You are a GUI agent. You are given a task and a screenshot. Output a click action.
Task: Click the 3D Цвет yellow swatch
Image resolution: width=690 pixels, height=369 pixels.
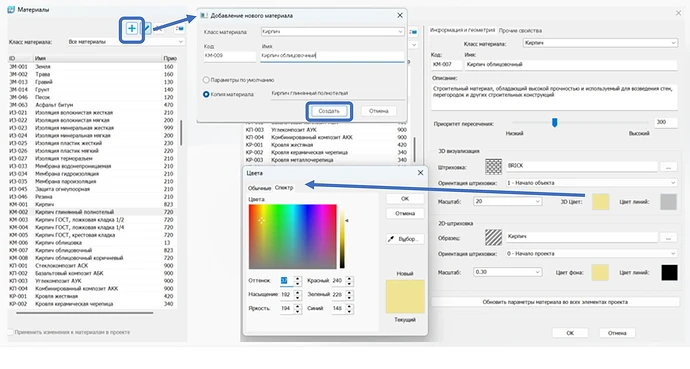(601, 202)
